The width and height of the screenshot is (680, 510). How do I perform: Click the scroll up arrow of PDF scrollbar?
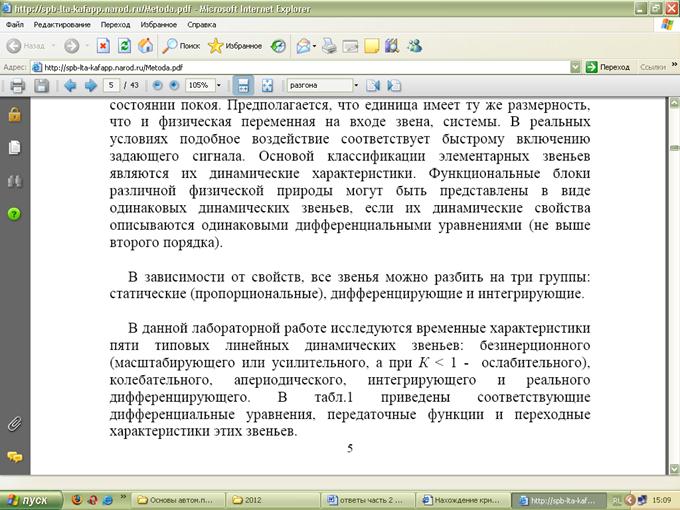(x=674, y=103)
